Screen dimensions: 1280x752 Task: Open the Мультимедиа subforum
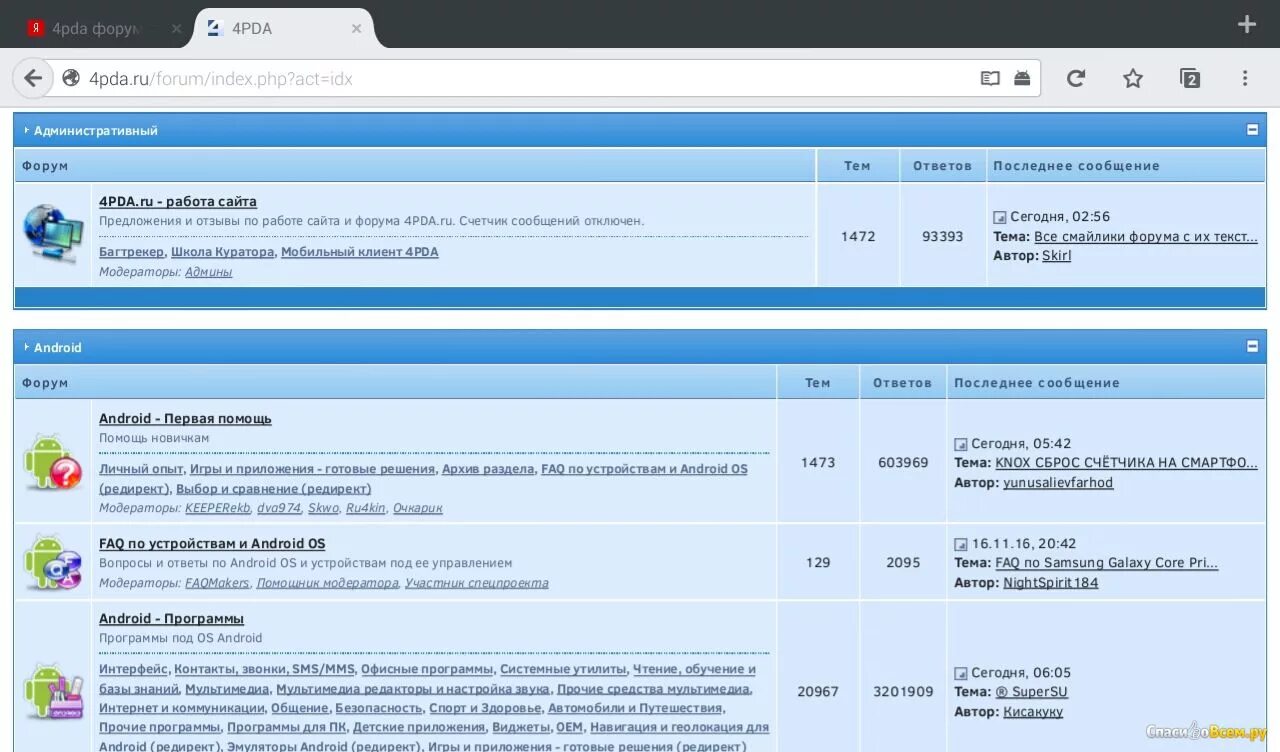coord(227,689)
